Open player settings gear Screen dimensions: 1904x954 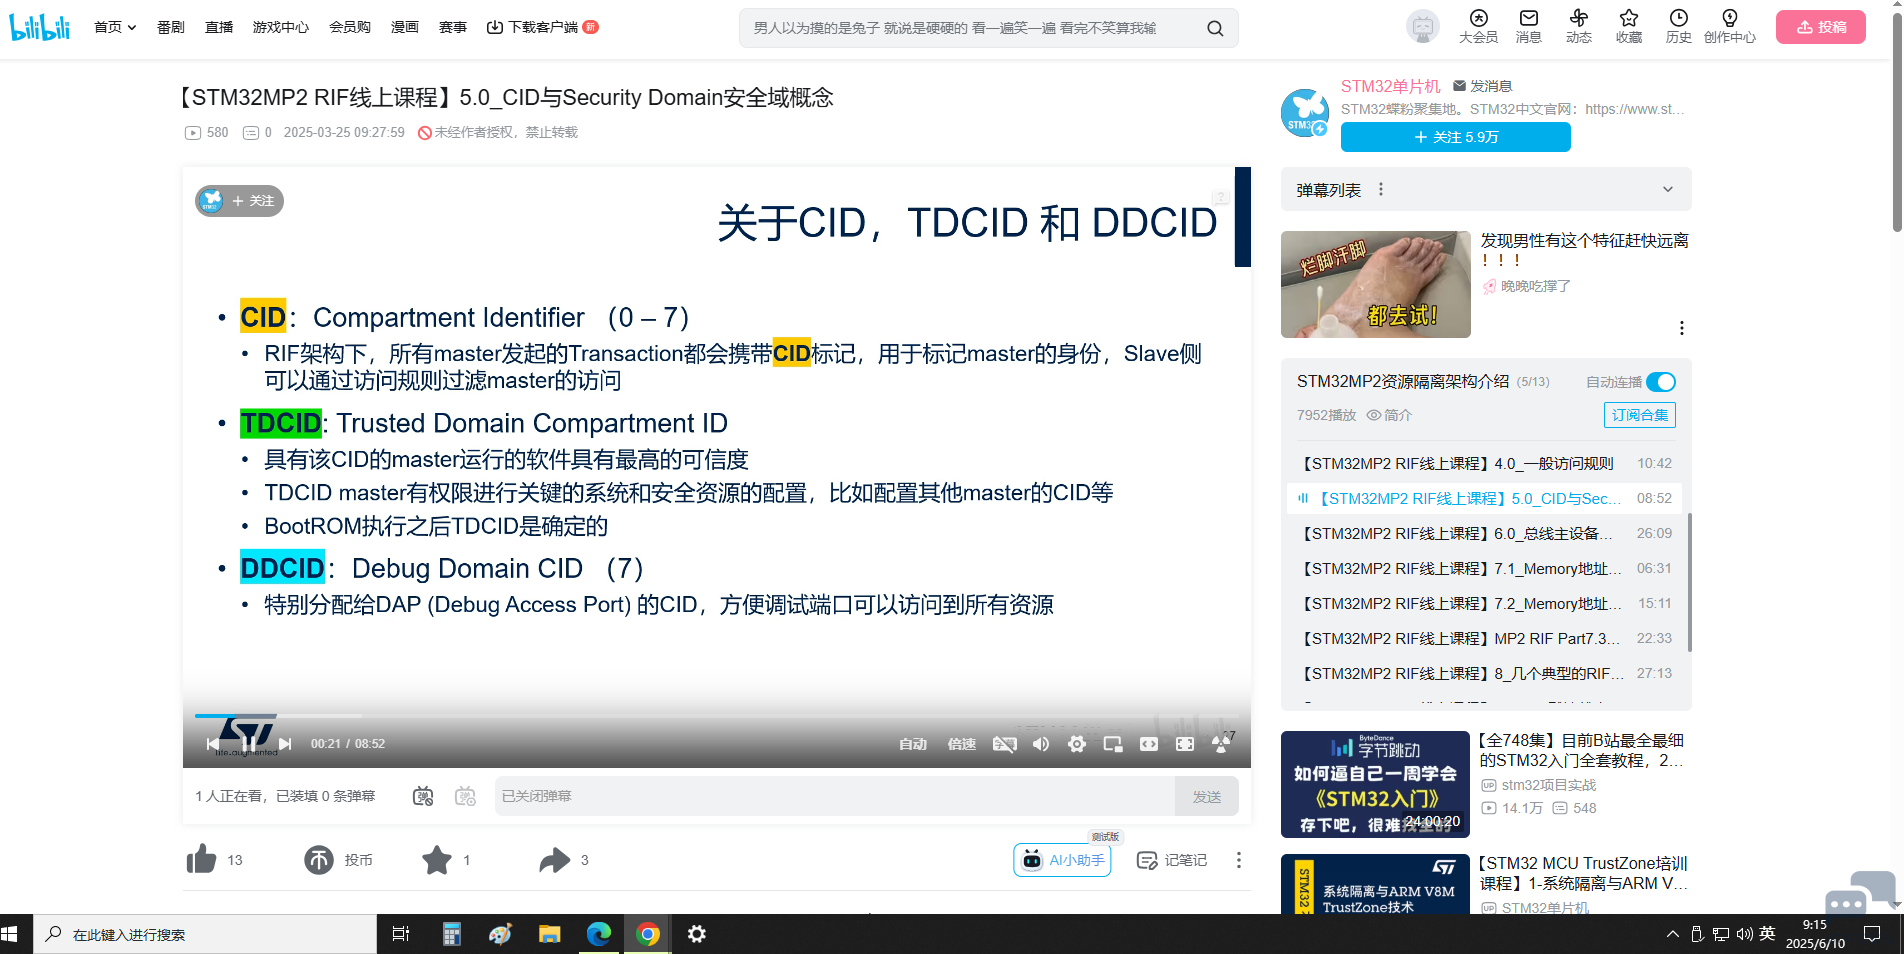pyautogui.click(x=1077, y=743)
